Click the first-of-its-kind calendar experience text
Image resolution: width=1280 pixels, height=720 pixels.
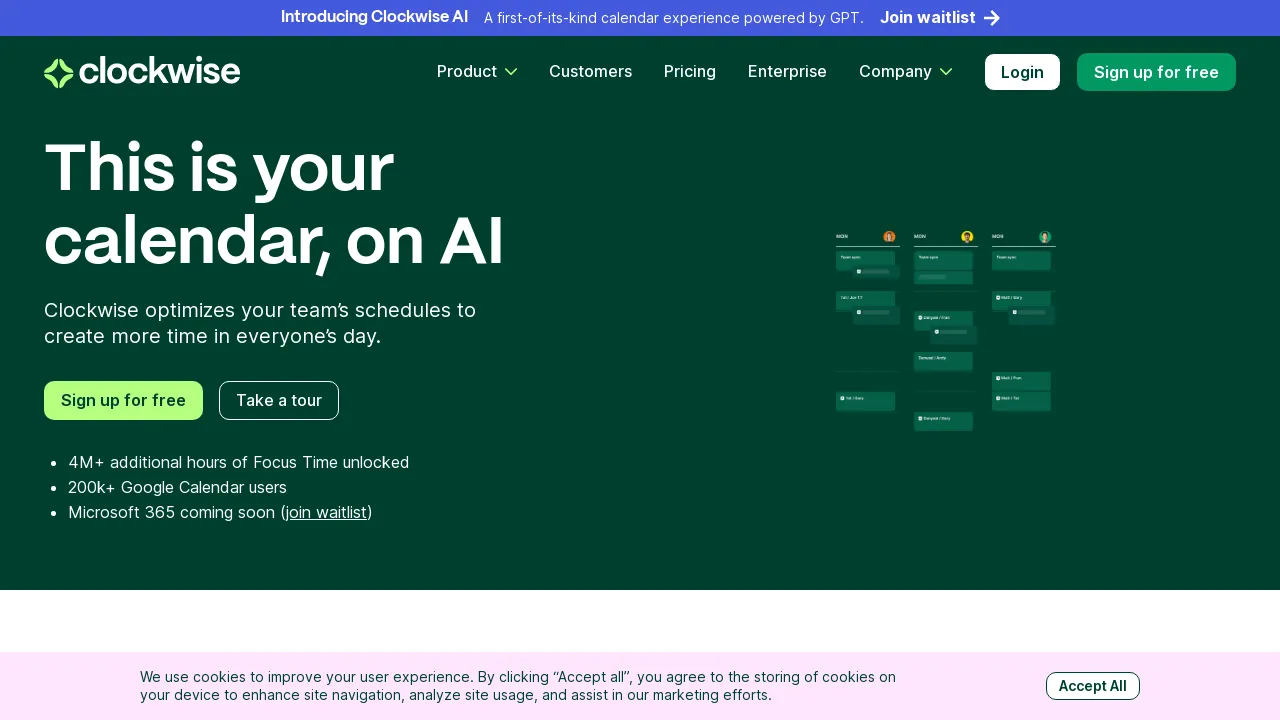click(674, 18)
